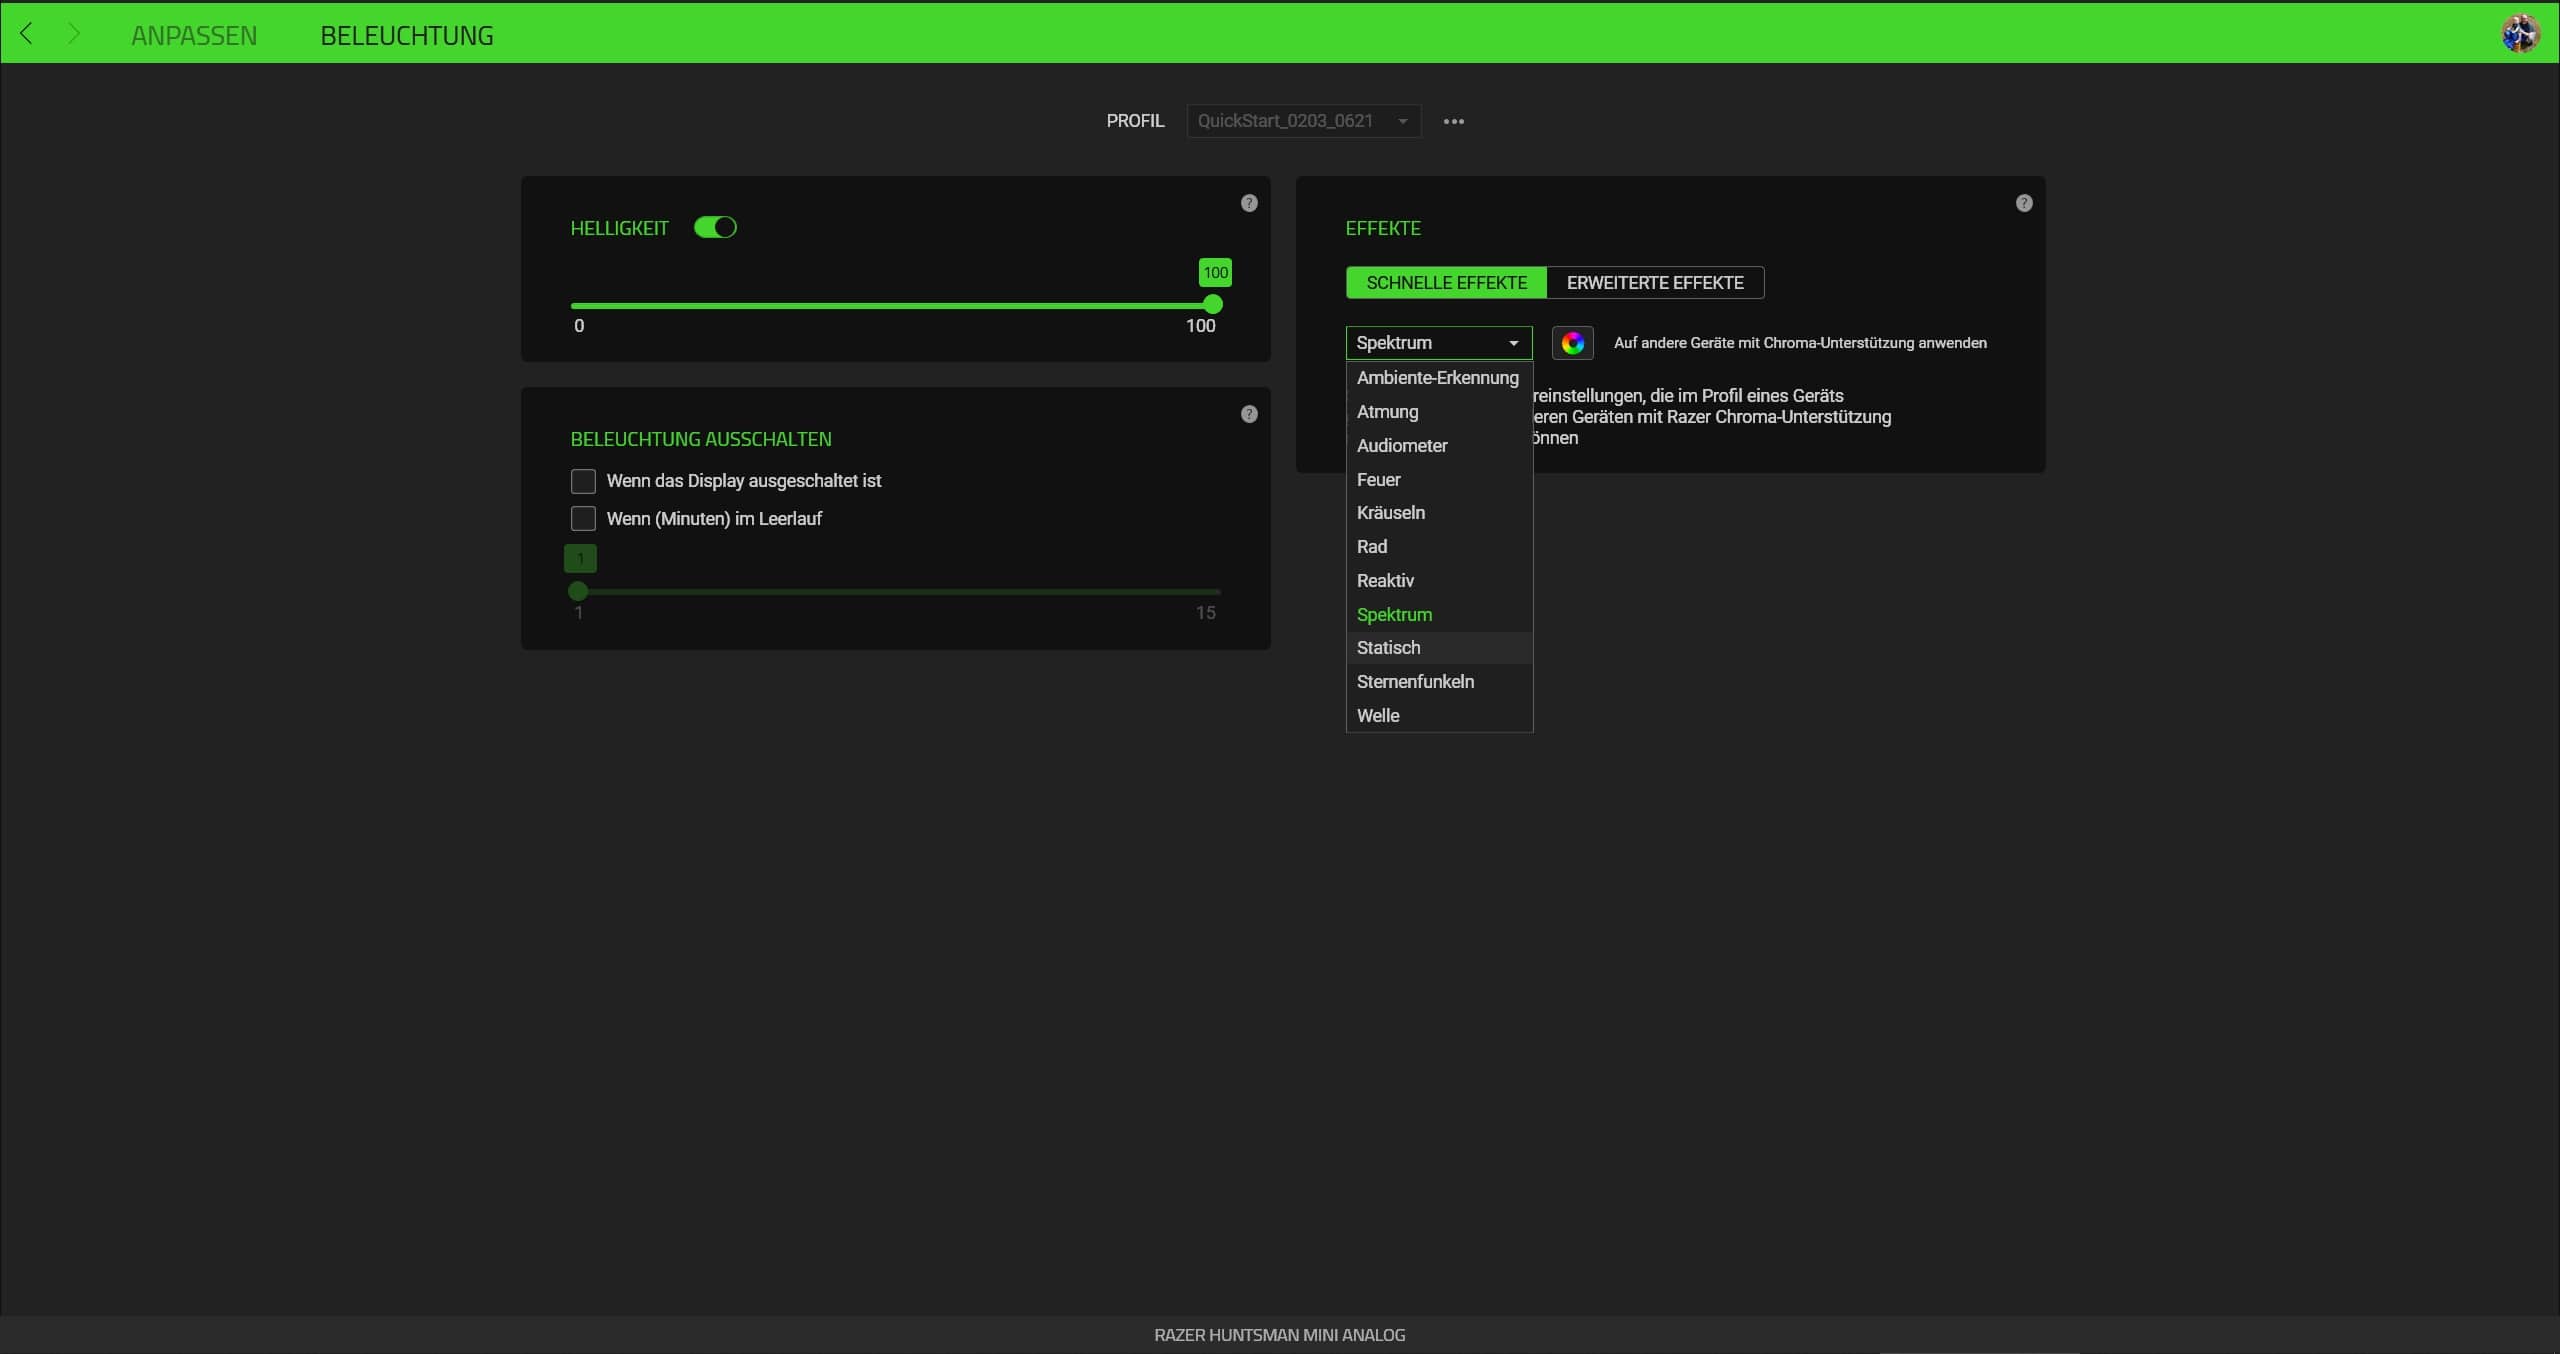The image size is (2560, 1354).
Task: Select the Schnelle Effekte button
Action: 1446,283
